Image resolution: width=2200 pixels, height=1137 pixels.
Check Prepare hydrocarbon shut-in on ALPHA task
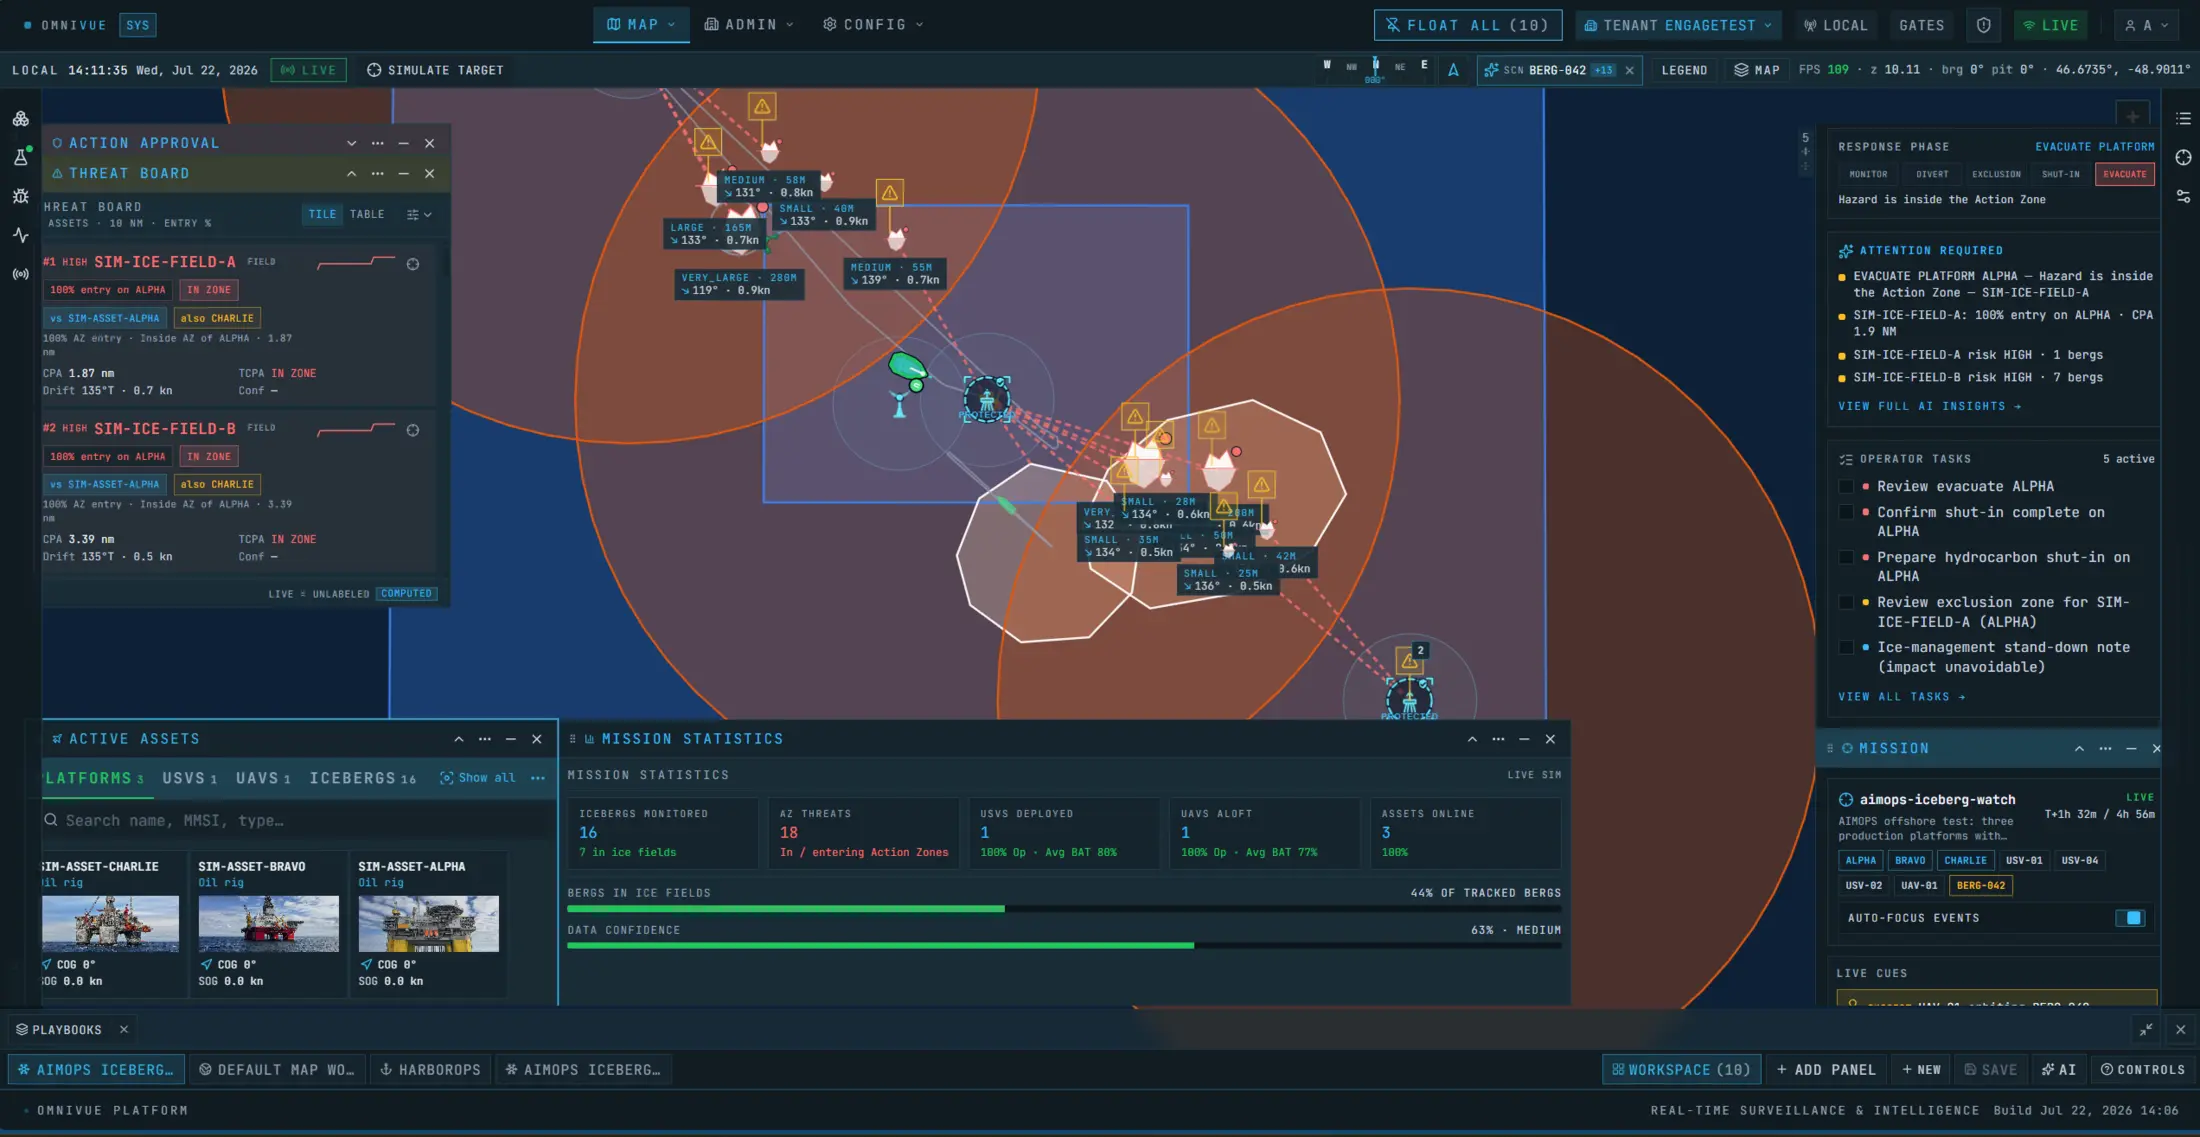pyautogui.click(x=1846, y=557)
